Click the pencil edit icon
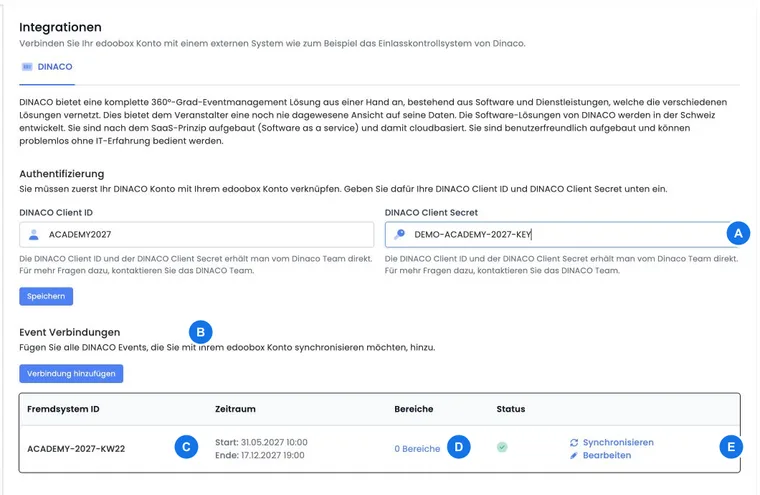 point(574,456)
